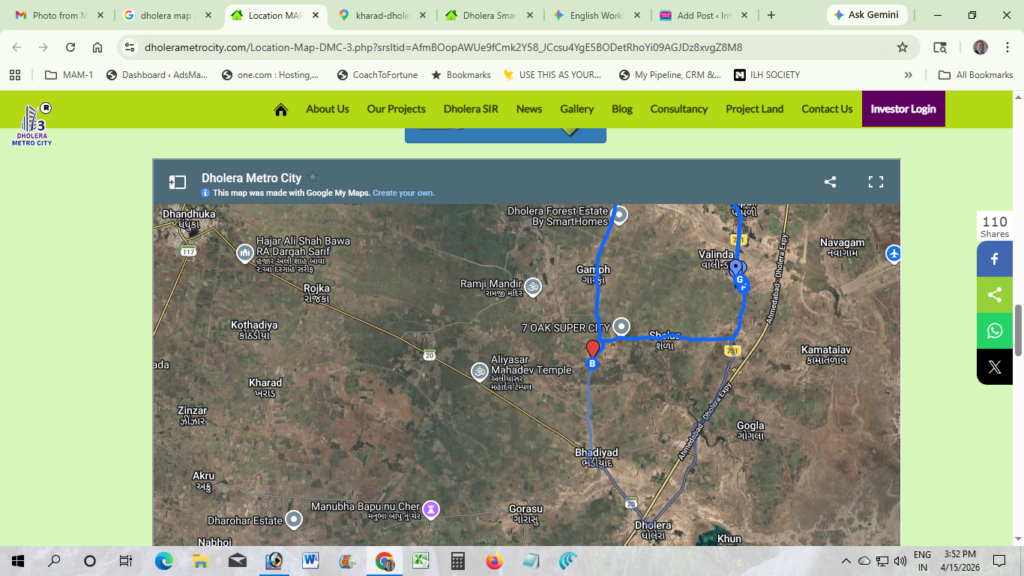Image resolution: width=1024 pixels, height=576 pixels.
Task: Open ILH SOCIETY bookmark
Action: [x=767, y=75]
